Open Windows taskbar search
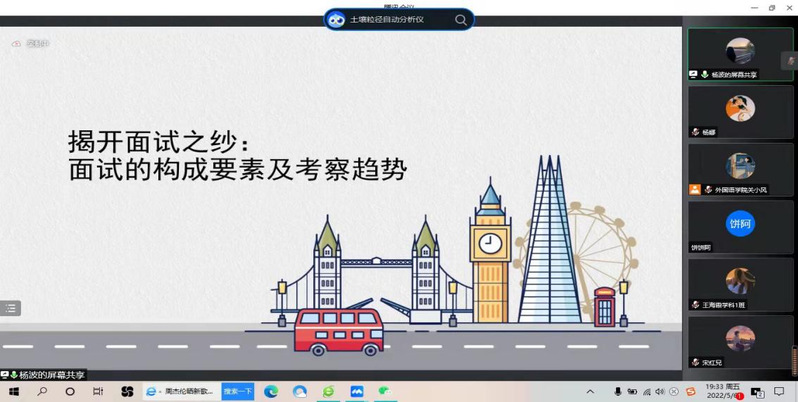 point(42,392)
